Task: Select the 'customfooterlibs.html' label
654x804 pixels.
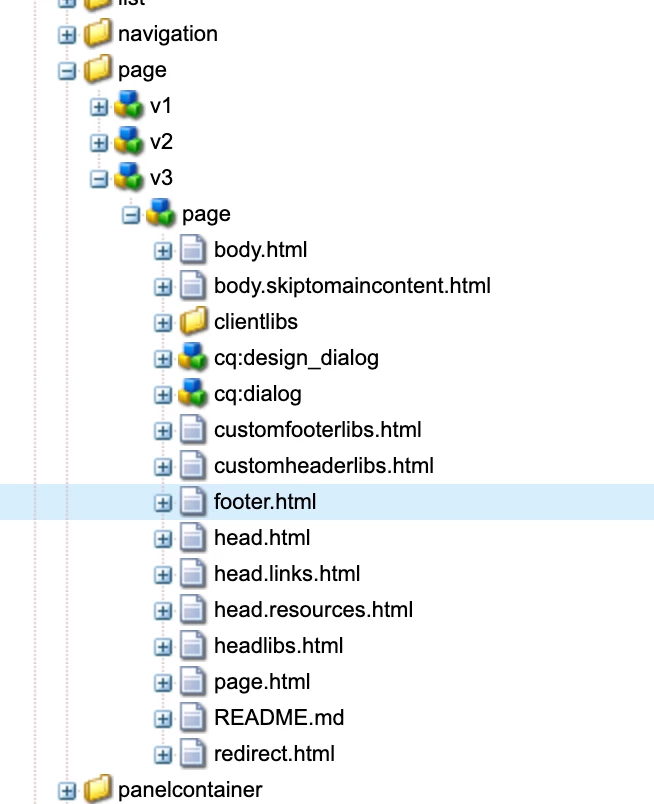Action: (x=318, y=430)
